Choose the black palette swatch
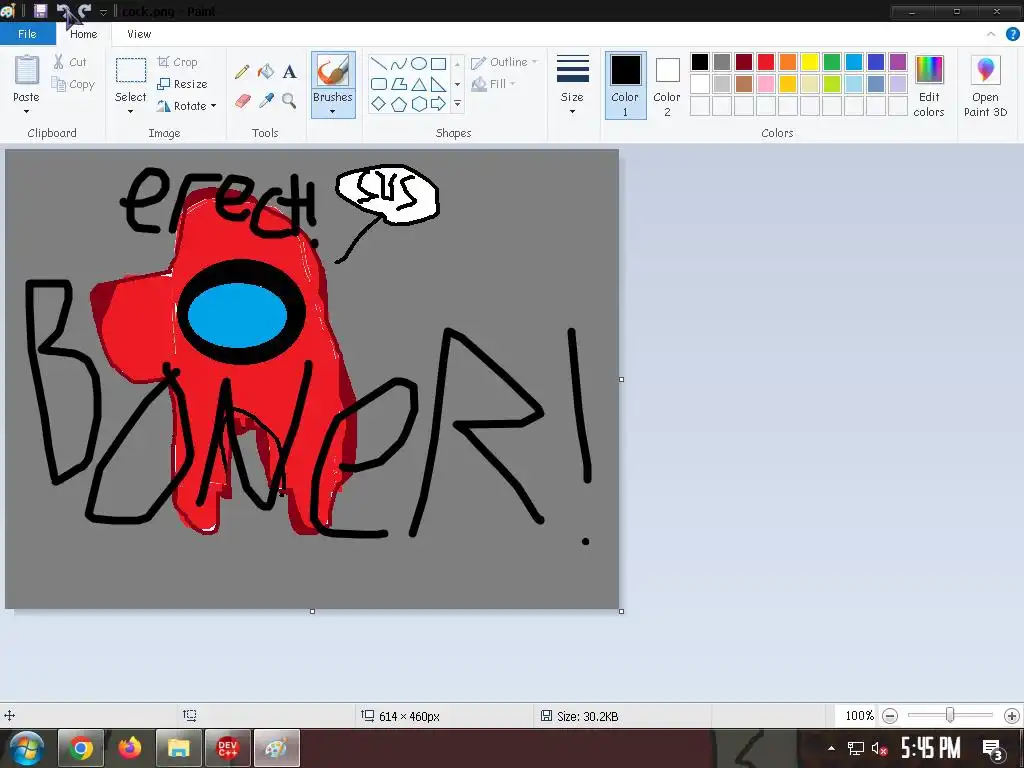 (699, 62)
